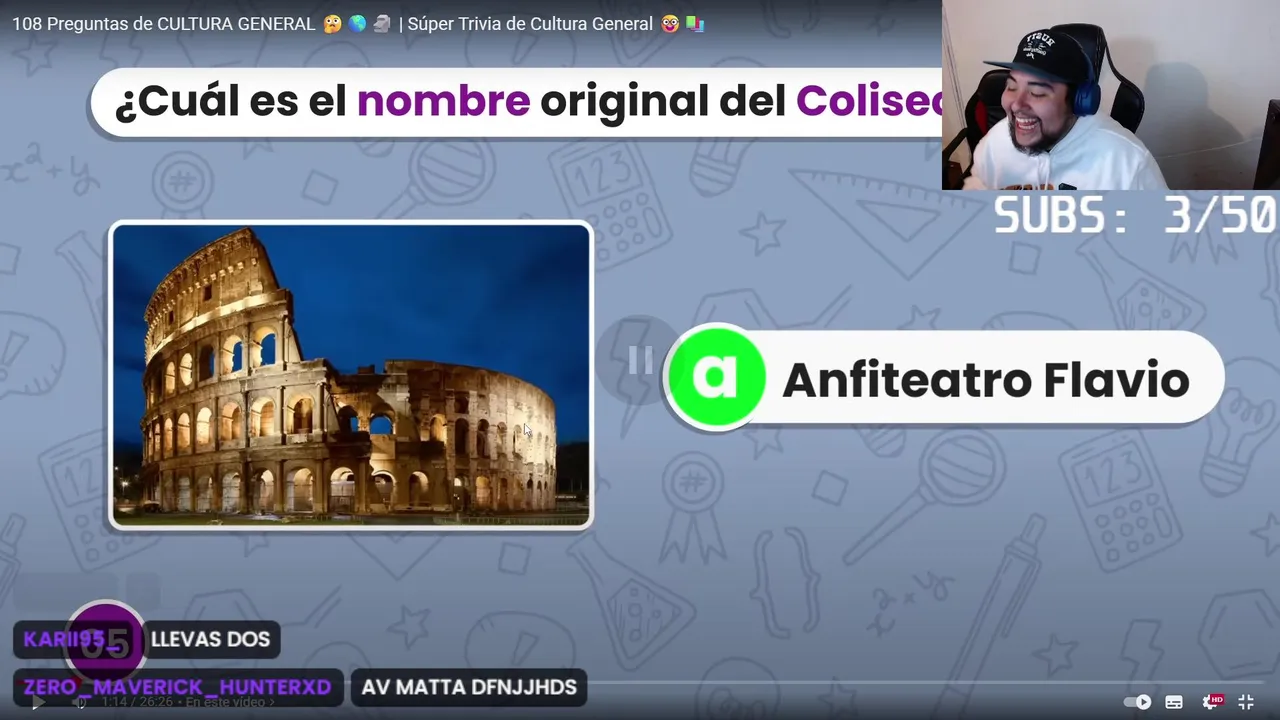This screenshot has height=720, width=1280.
Task: Toggle the autoplay switch
Action: coord(1137,702)
